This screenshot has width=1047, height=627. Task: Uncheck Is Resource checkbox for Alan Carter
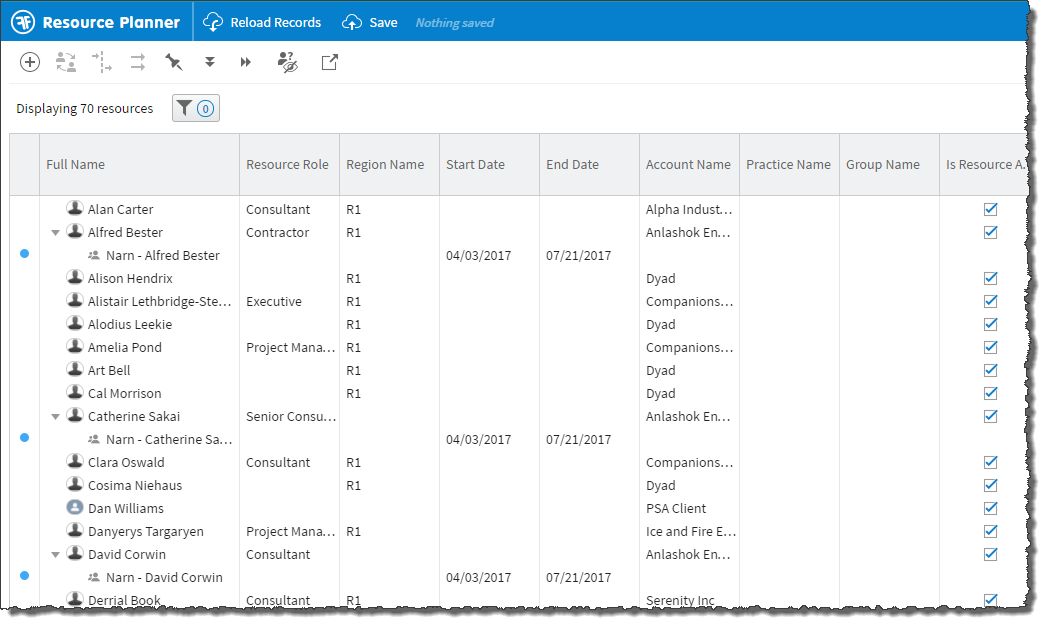point(991,210)
